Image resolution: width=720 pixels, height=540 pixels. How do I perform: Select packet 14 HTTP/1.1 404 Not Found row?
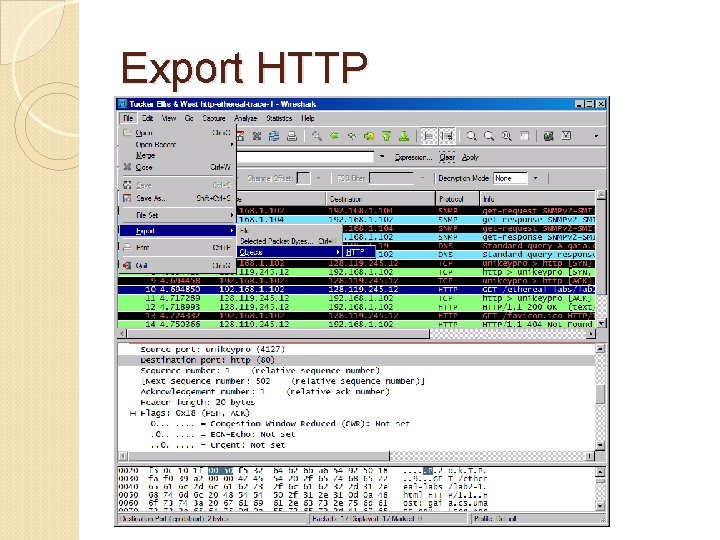(x=357, y=324)
